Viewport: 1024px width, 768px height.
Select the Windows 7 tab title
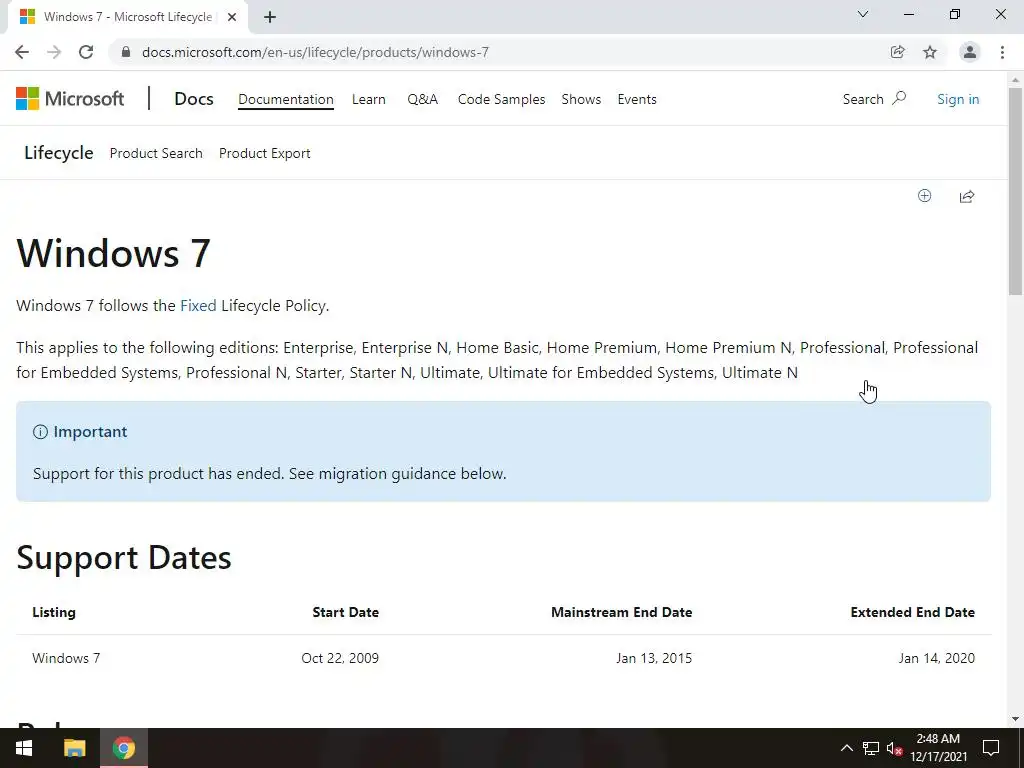(x=128, y=17)
